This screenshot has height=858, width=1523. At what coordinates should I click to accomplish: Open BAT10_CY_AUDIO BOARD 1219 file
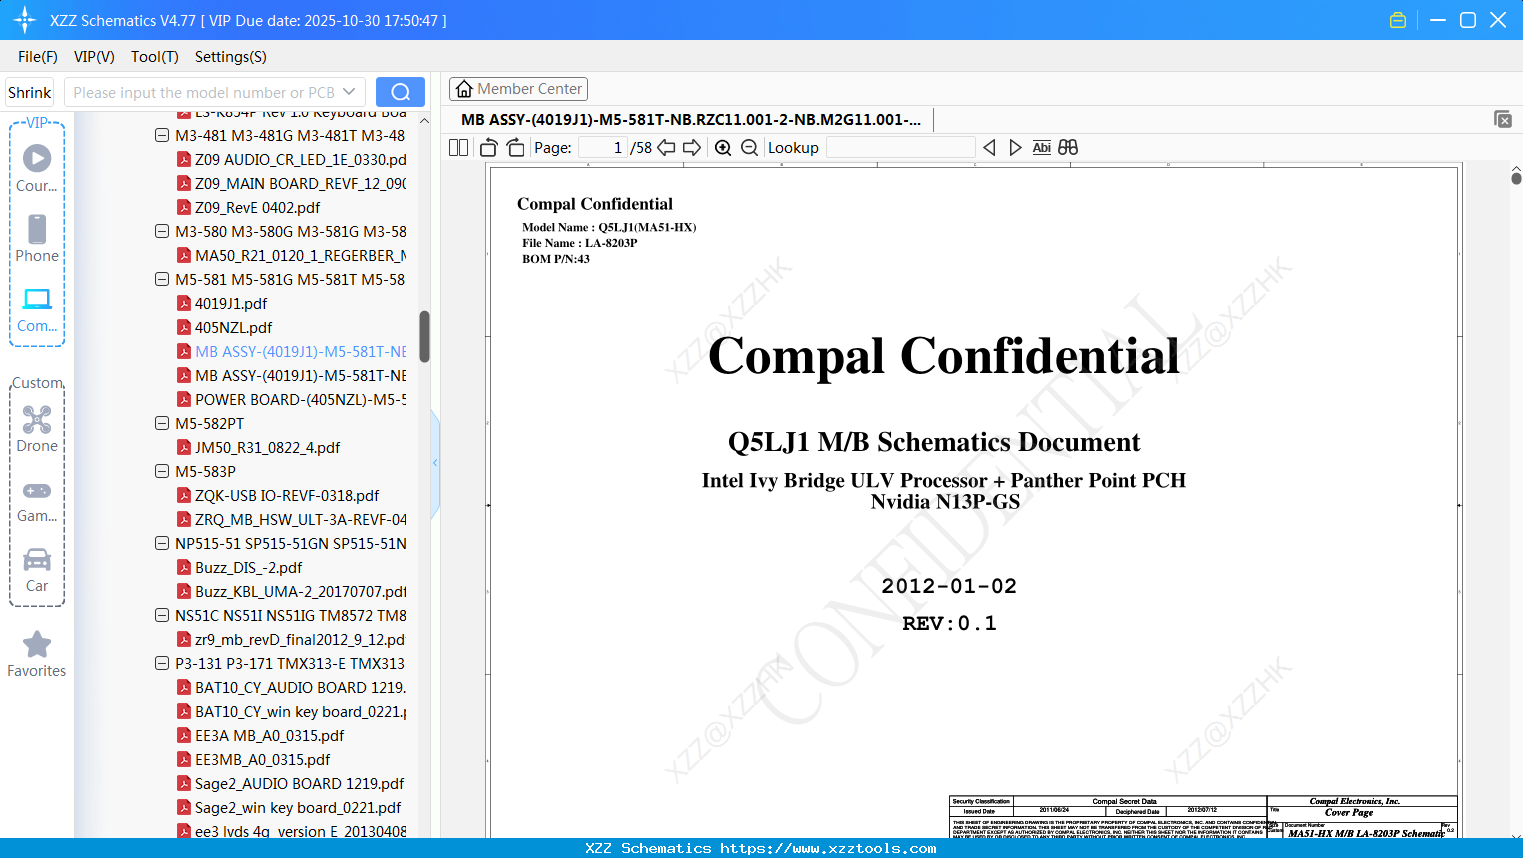click(x=300, y=687)
